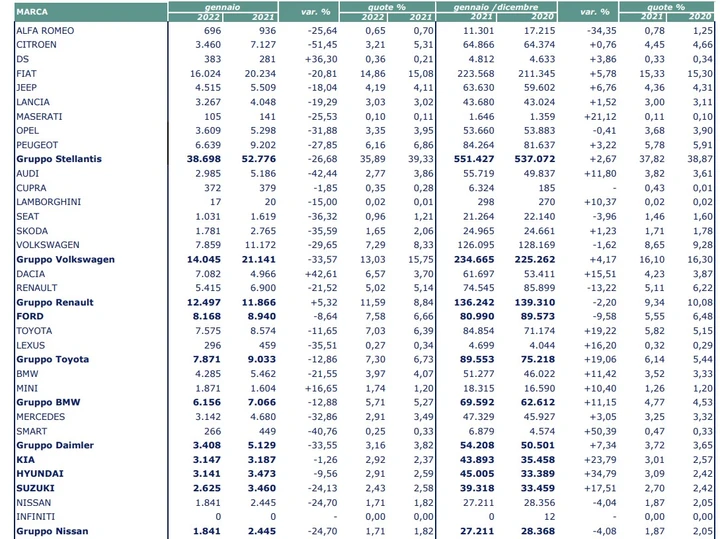Click the LAMBORGHINI brand label

[49, 202]
